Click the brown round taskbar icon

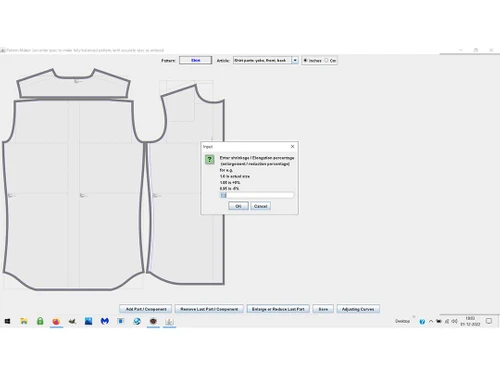(153, 321)
